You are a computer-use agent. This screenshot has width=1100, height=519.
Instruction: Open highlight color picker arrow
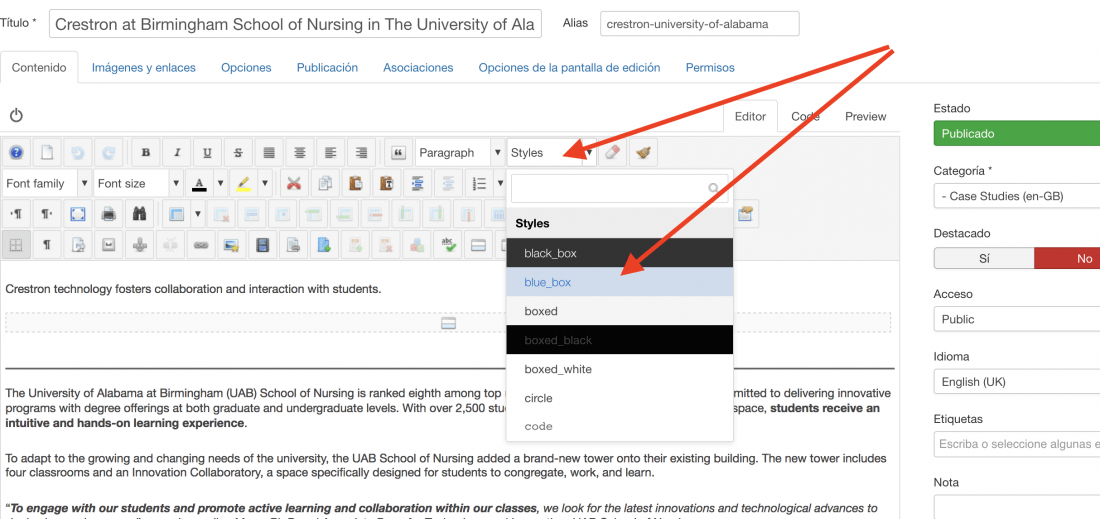[x=264, y=183]
